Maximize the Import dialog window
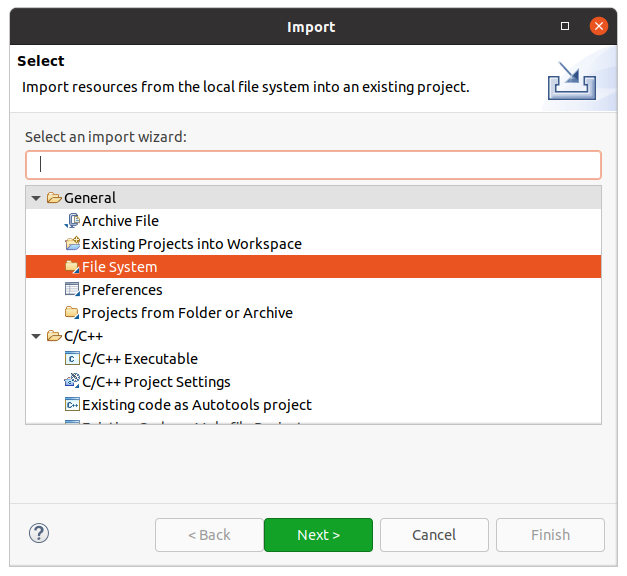The image size is (627, 576). pos(566,26)
